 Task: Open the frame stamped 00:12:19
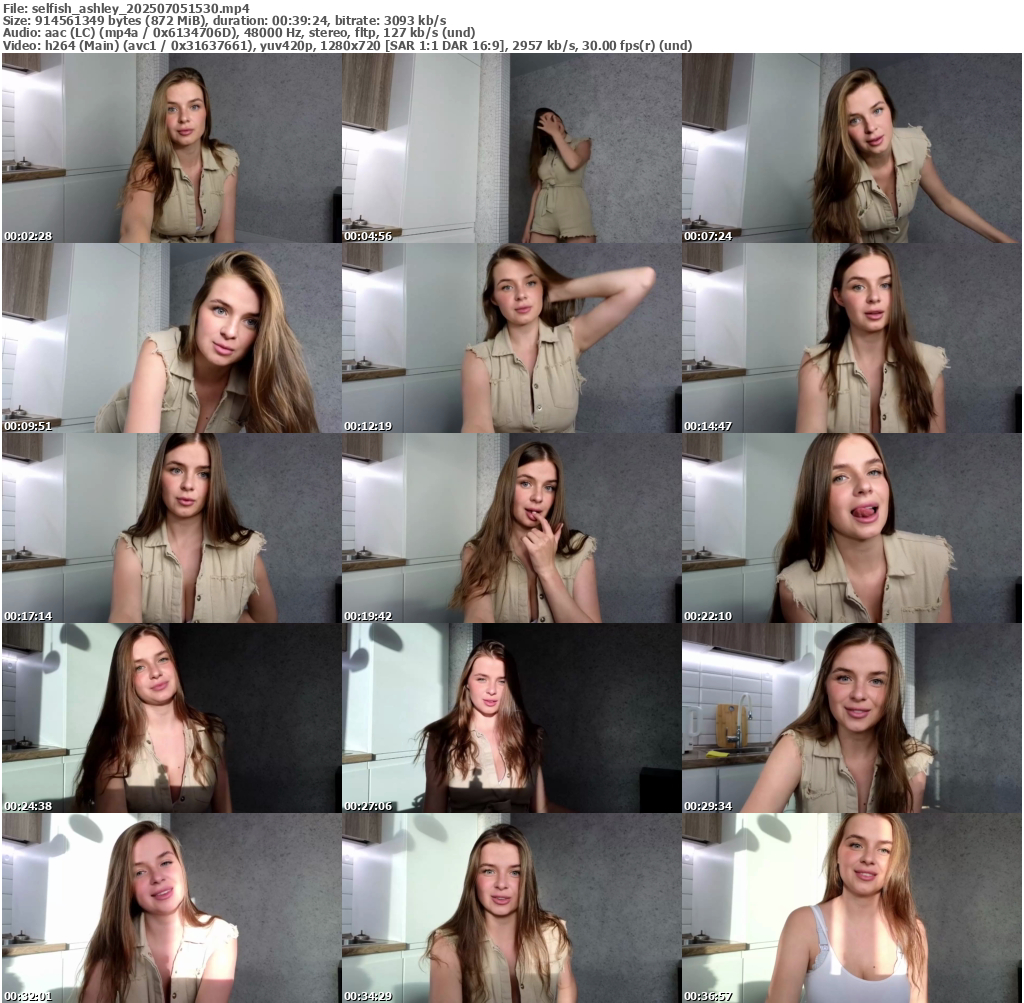click(x=511, y=338)
